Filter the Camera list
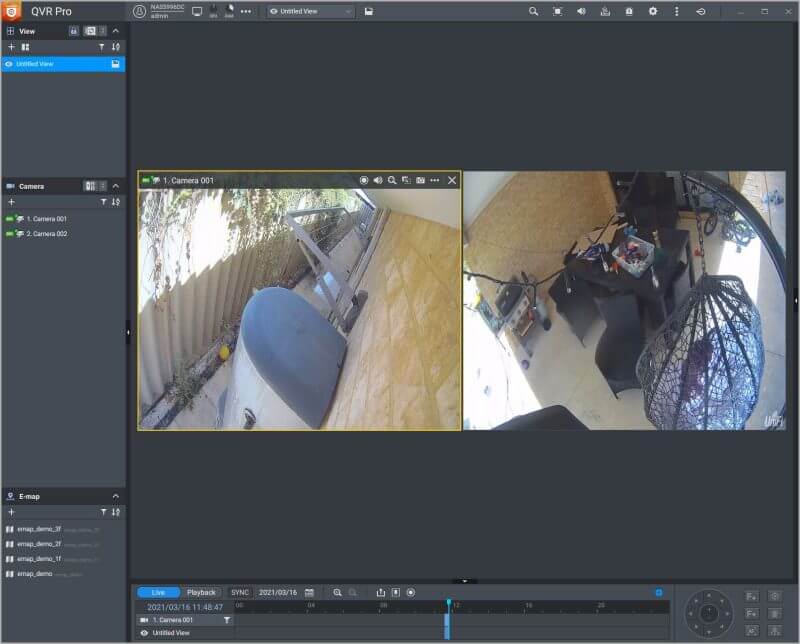 102,202
